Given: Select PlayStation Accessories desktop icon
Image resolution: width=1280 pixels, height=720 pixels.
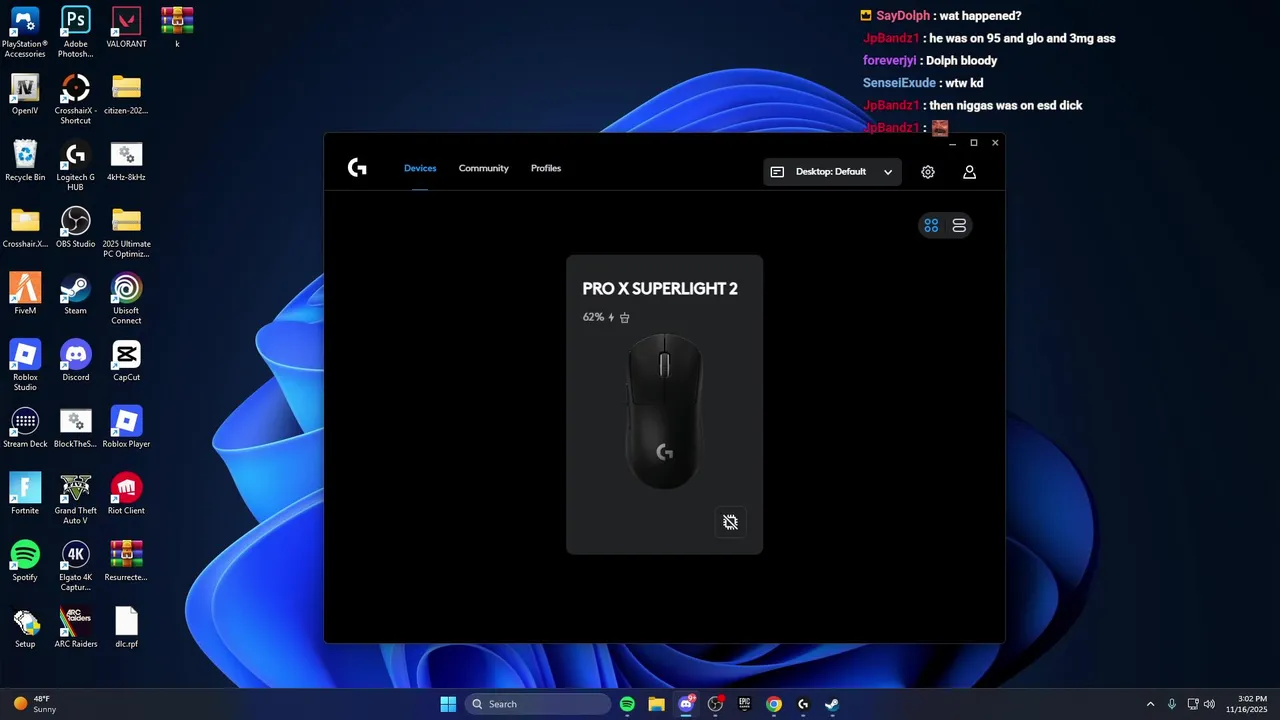Looking at the screenshot, I should pyautogui.click(x=25, y=32).
